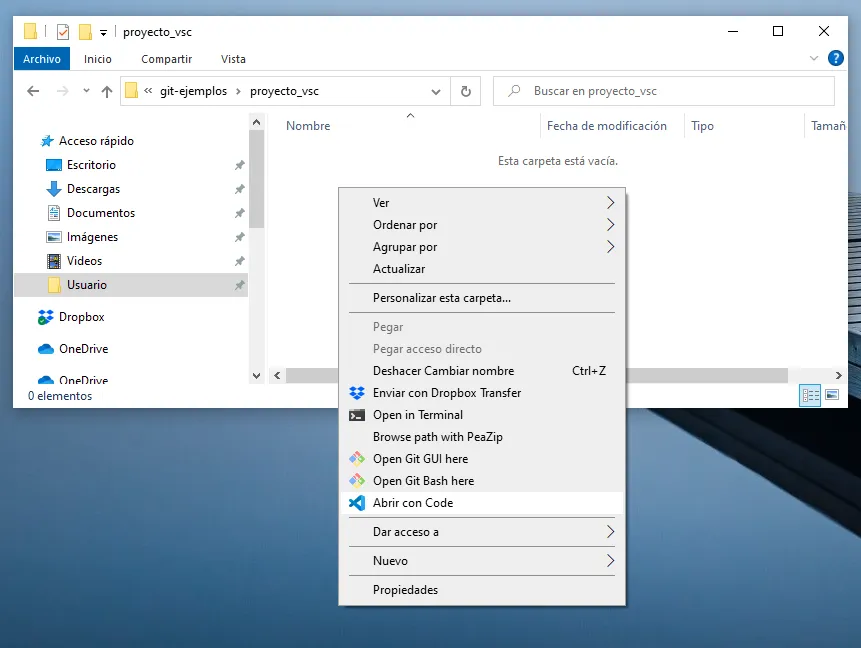Go up one folder with the up arrow
The image size is (861, 648).
point(107,91)
